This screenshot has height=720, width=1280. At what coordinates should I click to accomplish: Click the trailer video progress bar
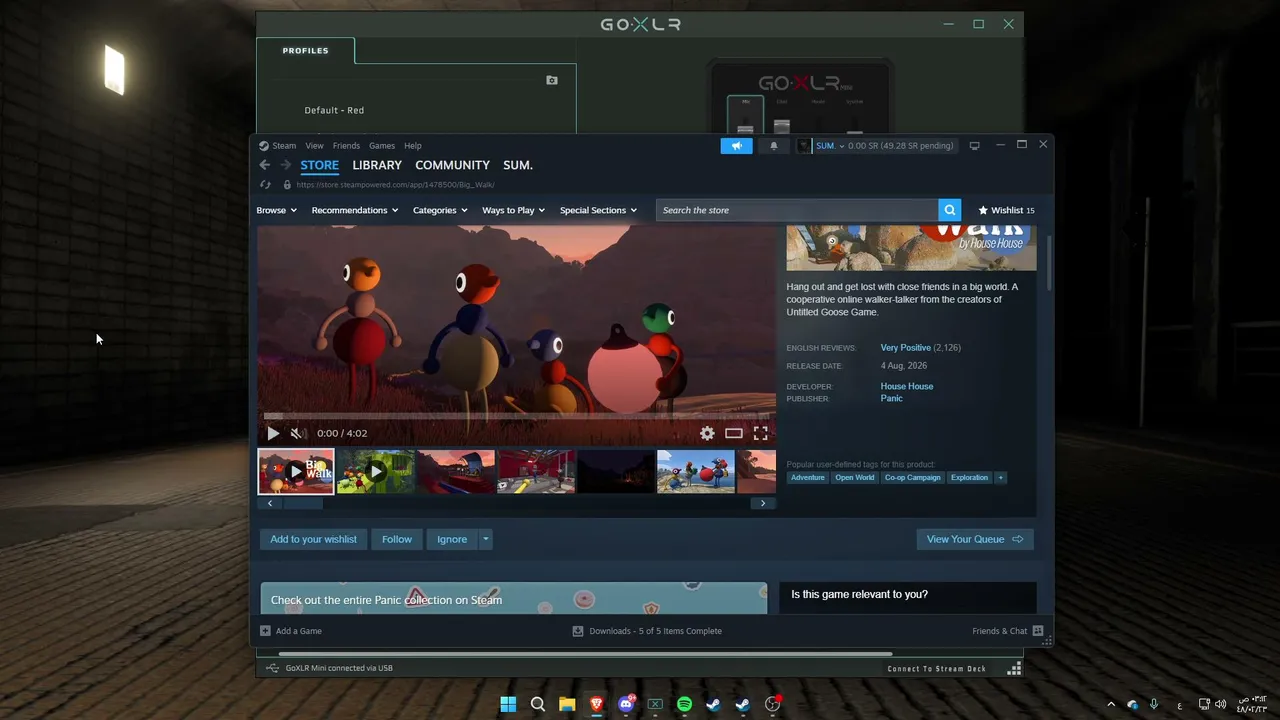coord(517,416)
